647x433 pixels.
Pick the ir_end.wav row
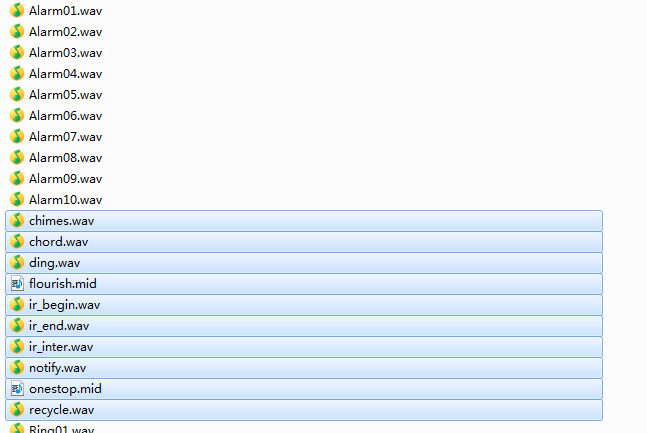pyautogui.click(x=304, y=326)
